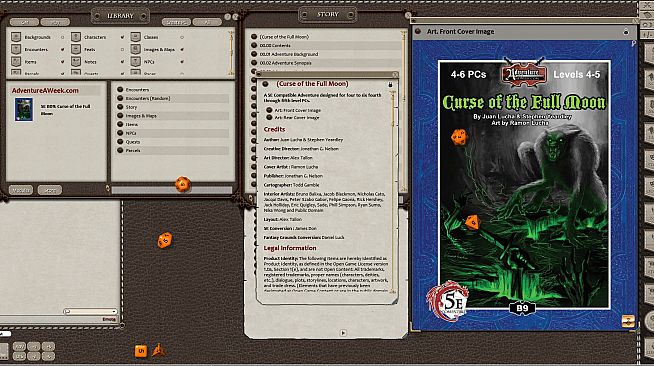
Task: Toggle the Classes checkbox in Library
Action: point(182,38)
